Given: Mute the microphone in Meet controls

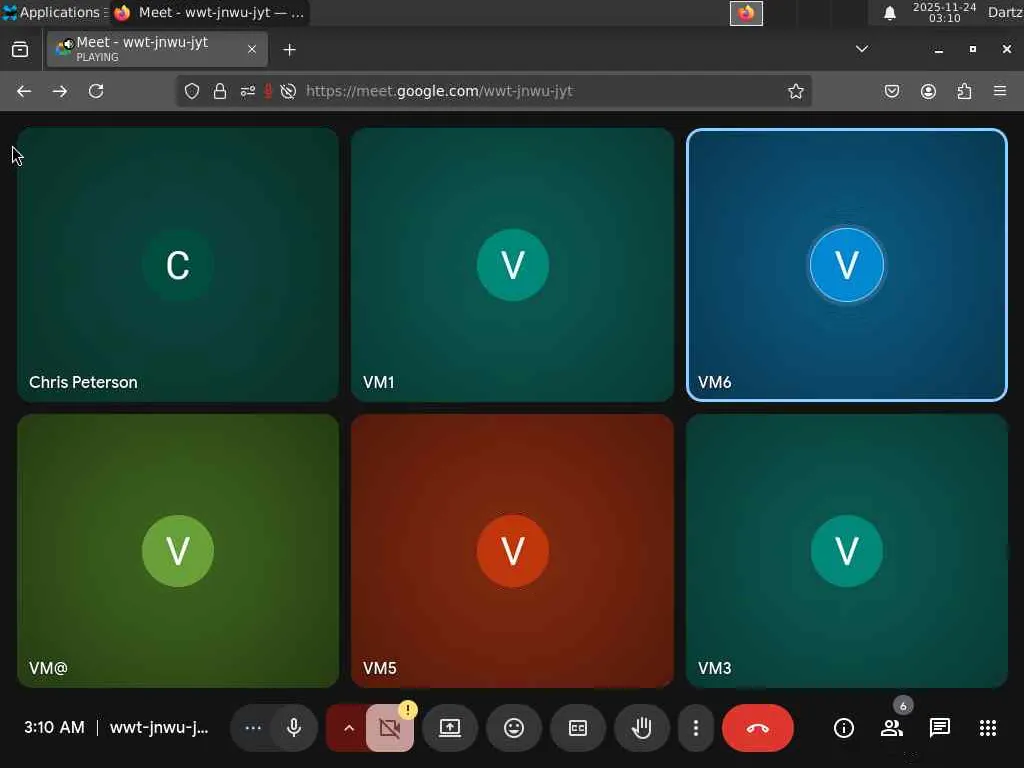Looking at the screenshot, I should tap(294, 728).
